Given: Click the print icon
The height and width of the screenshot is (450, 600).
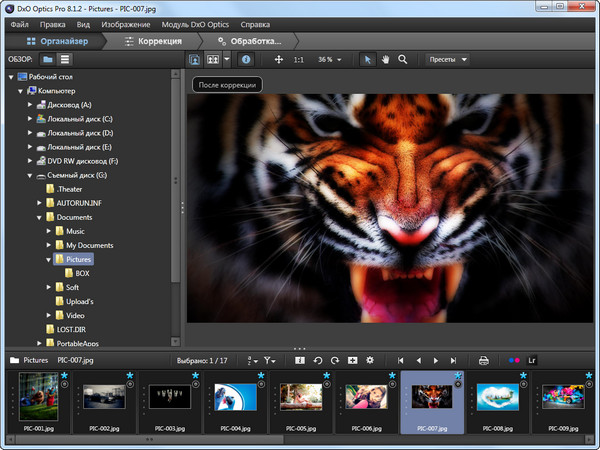Looking at the screenshot, I should (483, 359).
